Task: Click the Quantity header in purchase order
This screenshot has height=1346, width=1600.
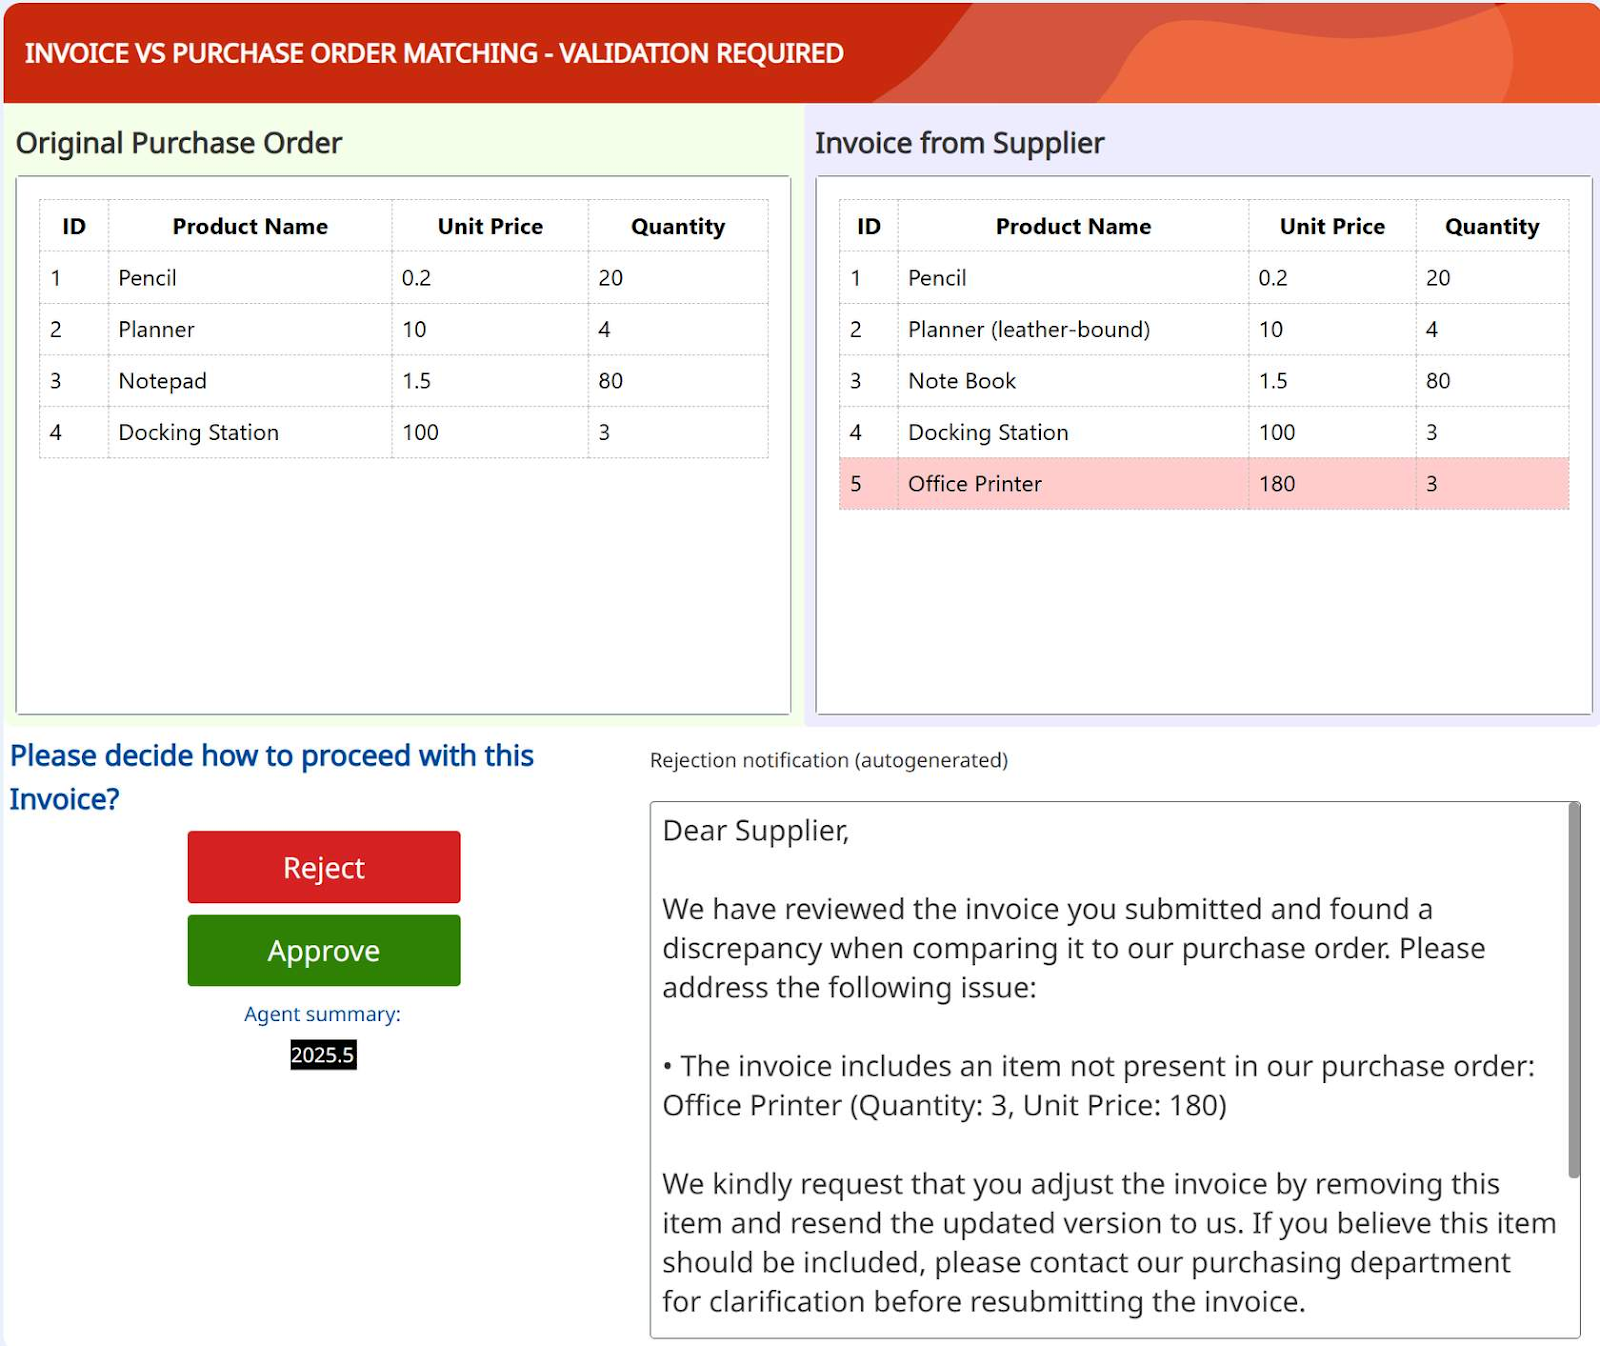Action: [x=678, y=227]
